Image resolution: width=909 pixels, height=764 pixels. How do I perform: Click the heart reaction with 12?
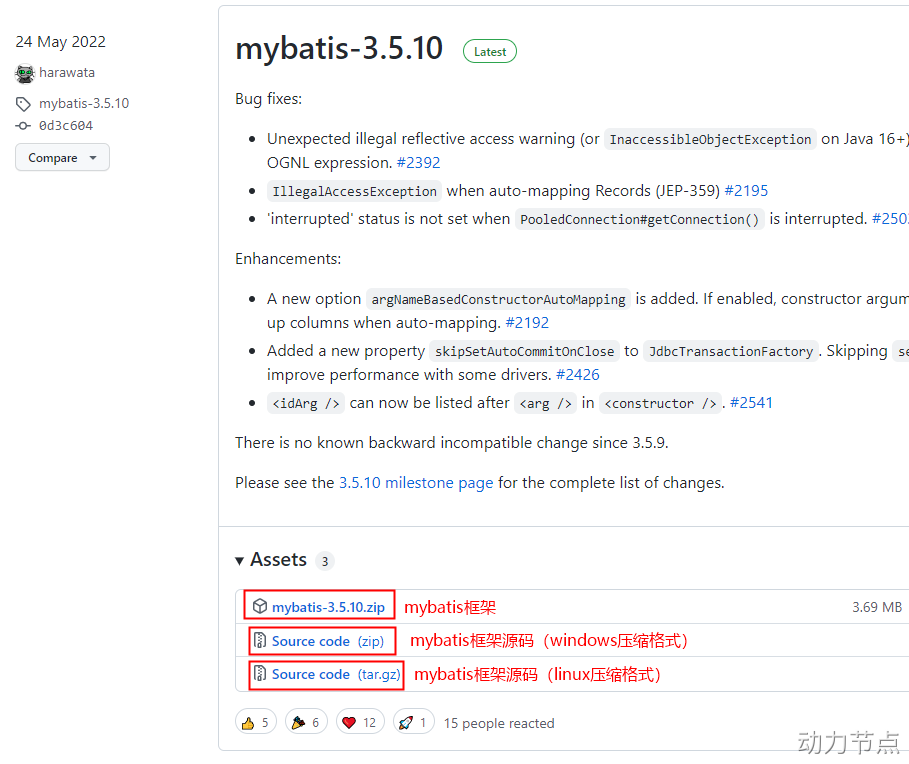click(360, 722)
